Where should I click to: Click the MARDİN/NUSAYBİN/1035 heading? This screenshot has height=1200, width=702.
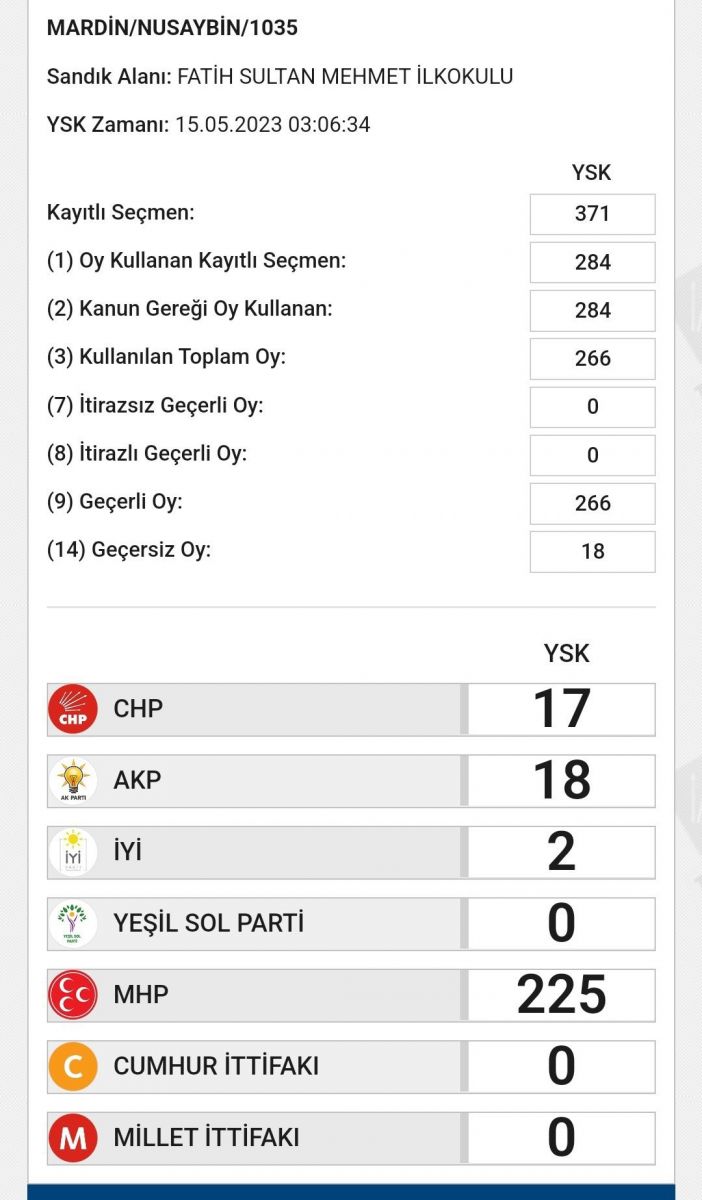point(172,28)
